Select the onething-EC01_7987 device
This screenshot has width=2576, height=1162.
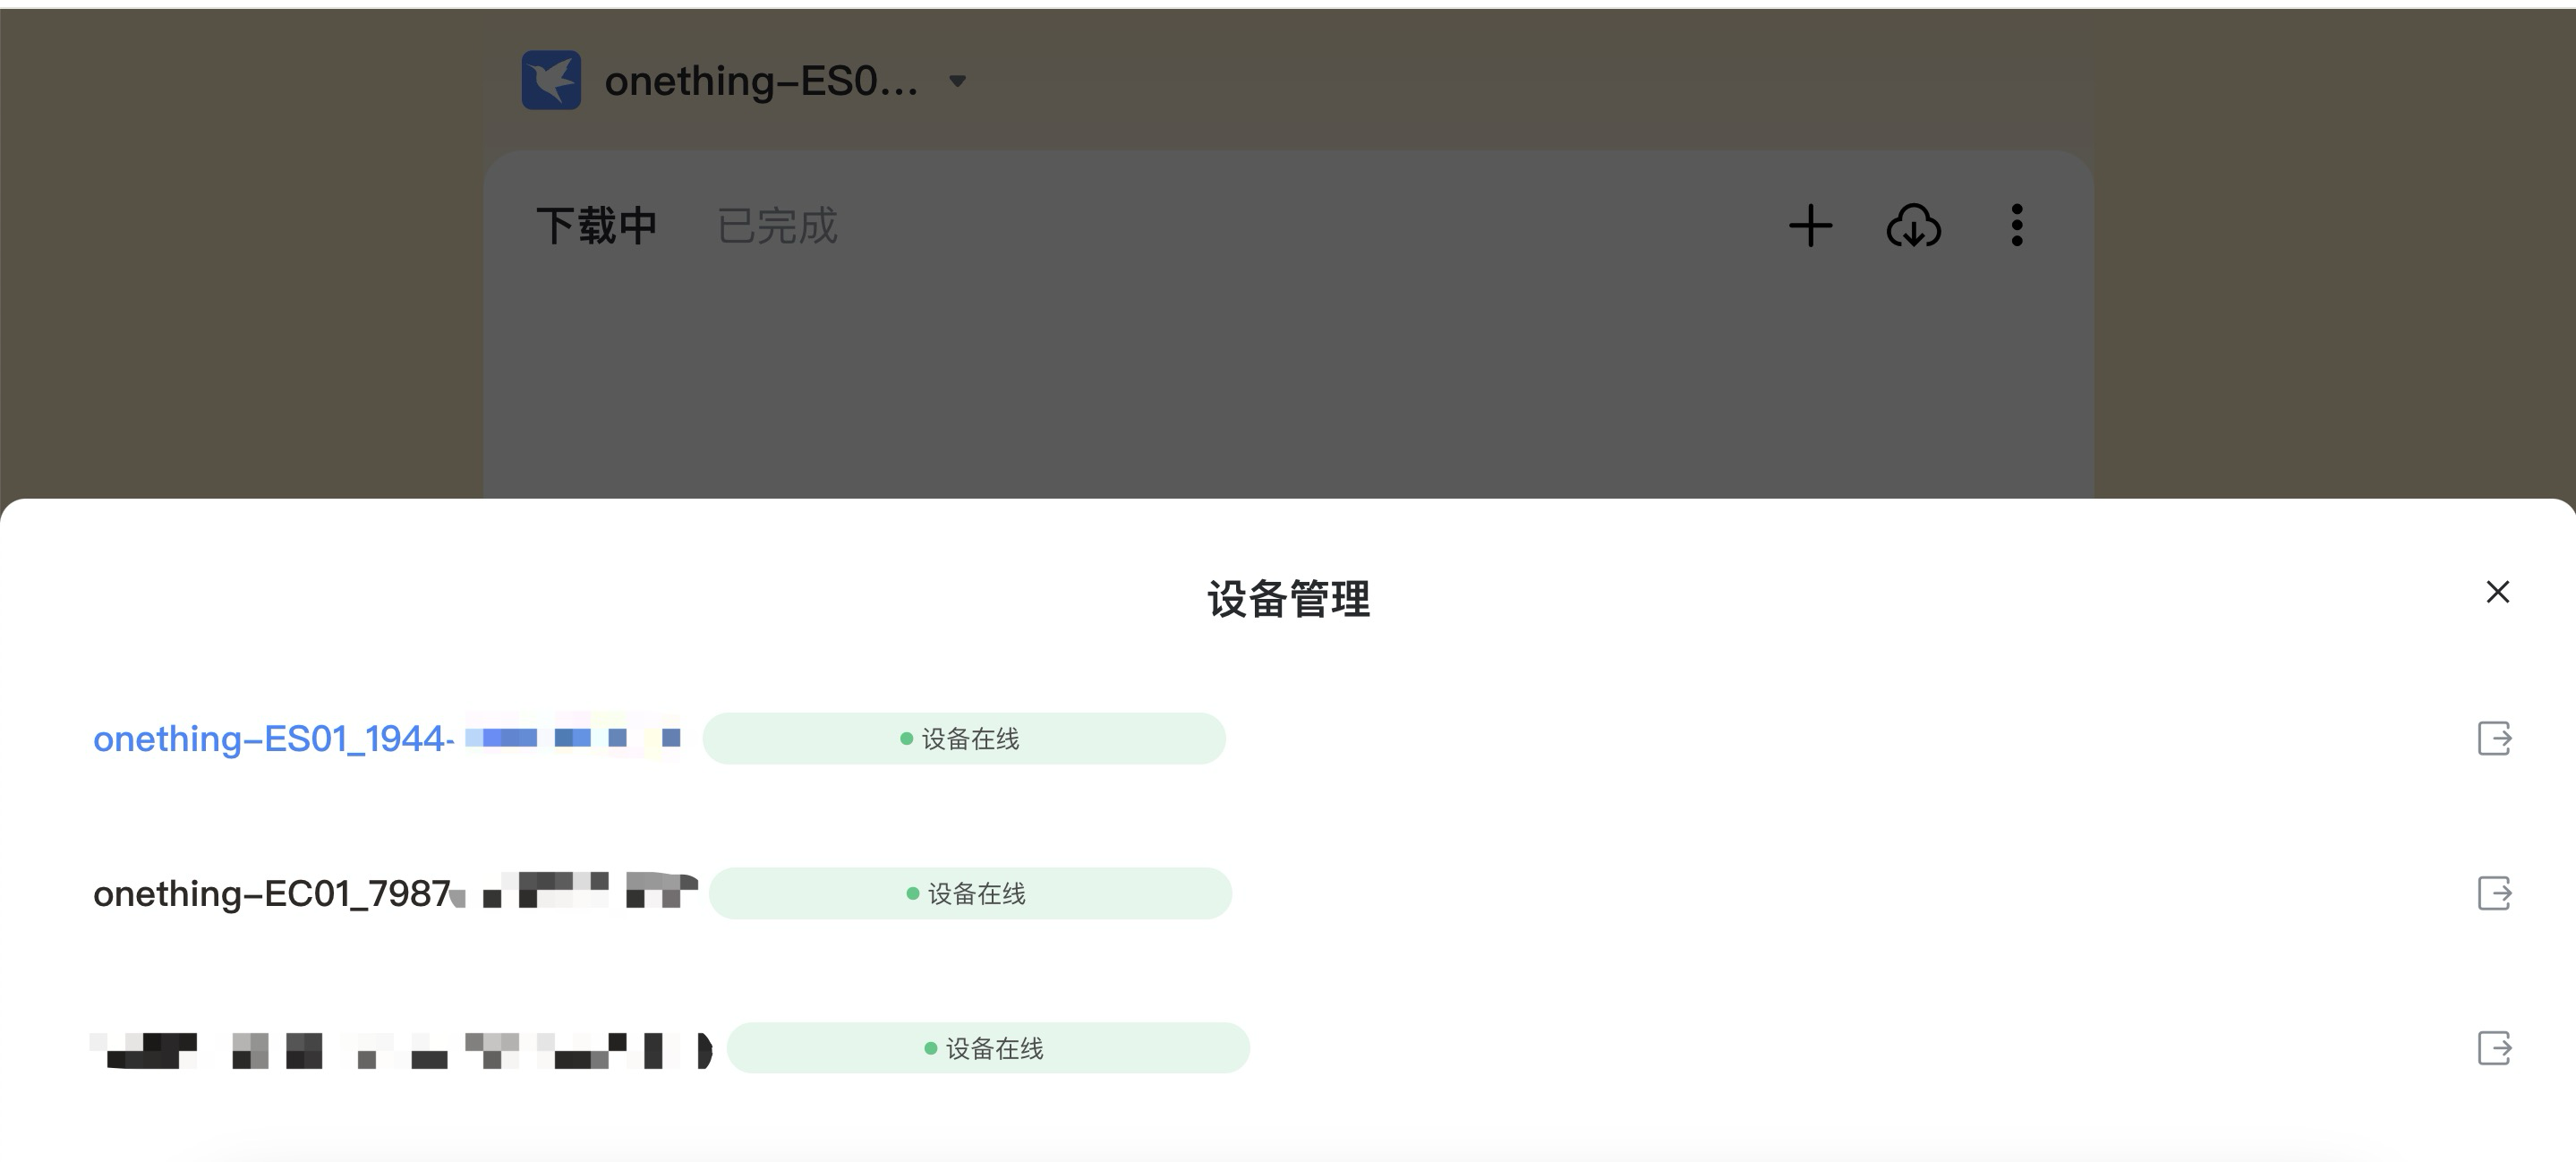point(395,893)
